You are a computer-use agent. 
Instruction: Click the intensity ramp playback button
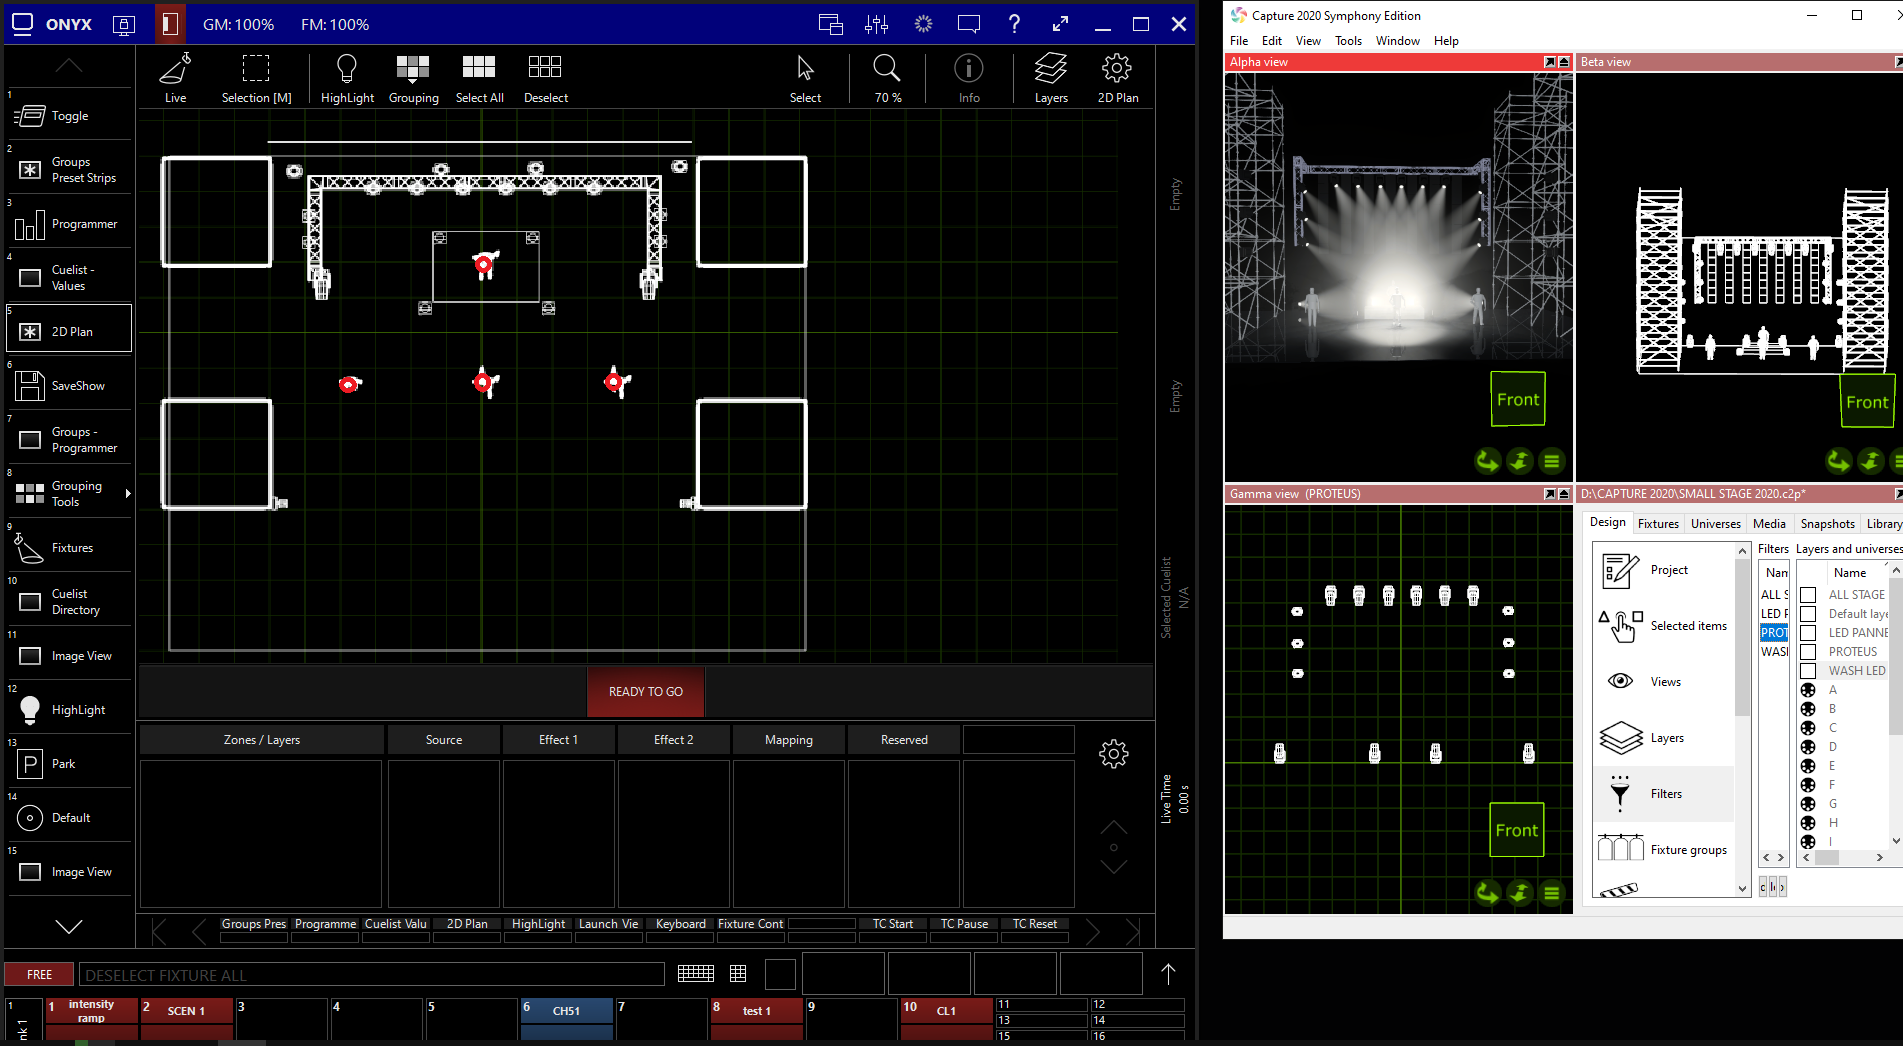click(x=91, y=1011)
